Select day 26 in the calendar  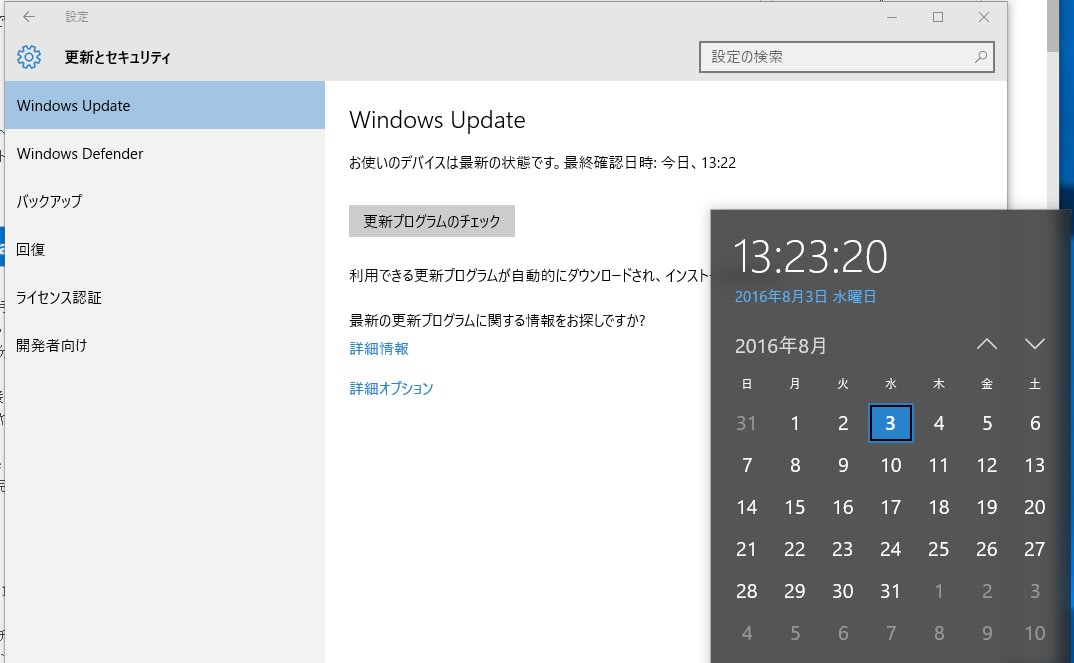tap(986, 549)
